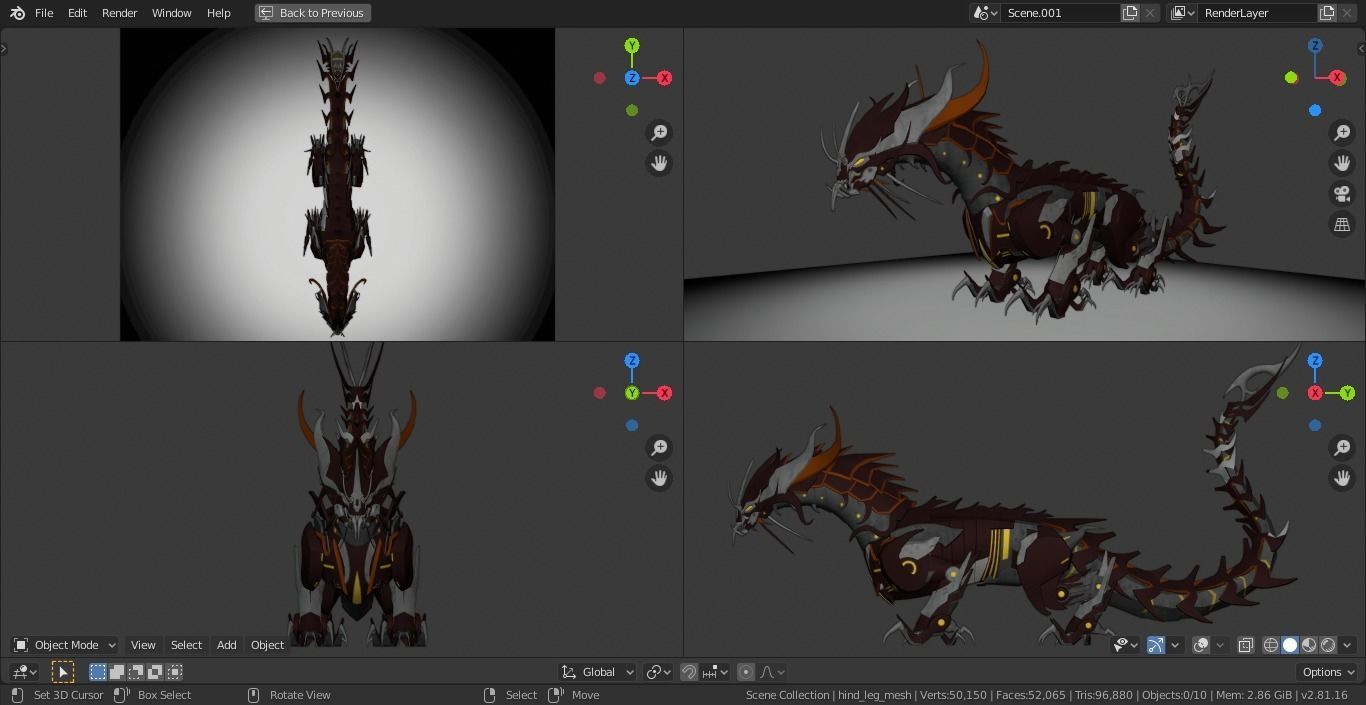
Task: Toggle proportional editing
Action: click(746, 672)
